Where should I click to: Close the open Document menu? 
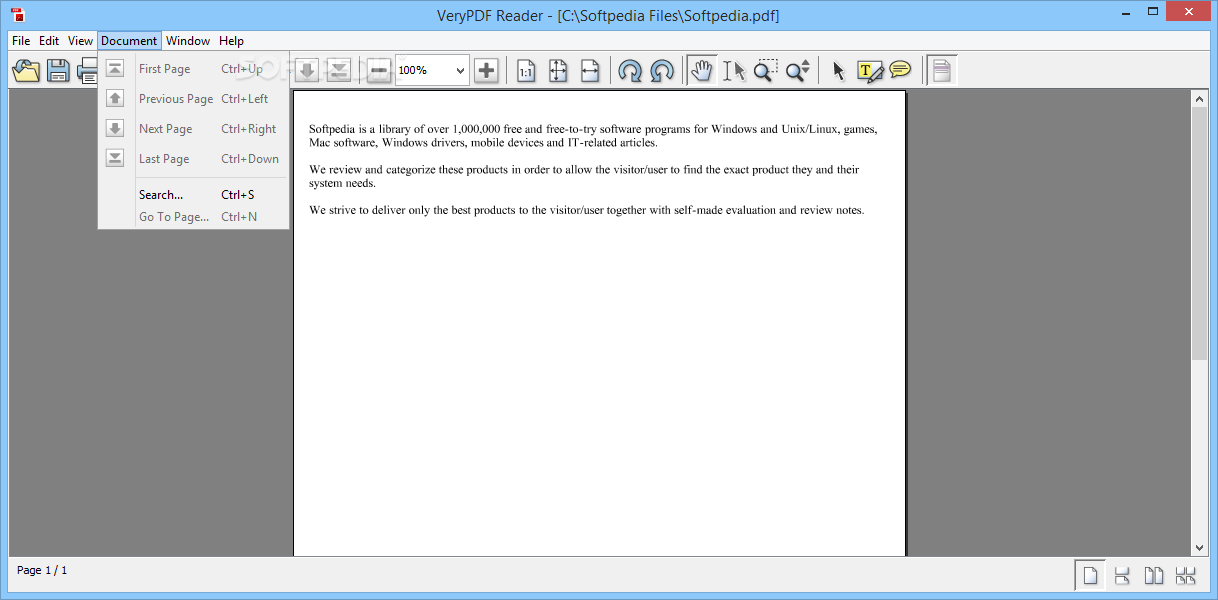[x=129, y=41]
